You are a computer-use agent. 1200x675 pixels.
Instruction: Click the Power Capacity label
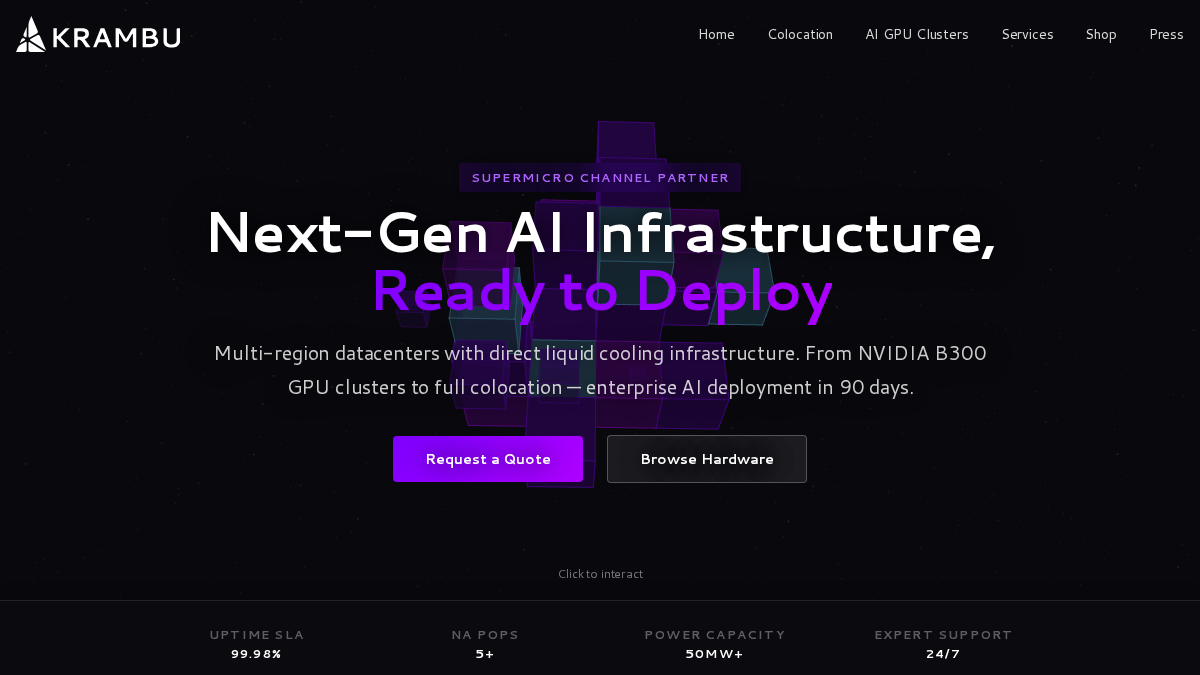[x=715, y=635]
